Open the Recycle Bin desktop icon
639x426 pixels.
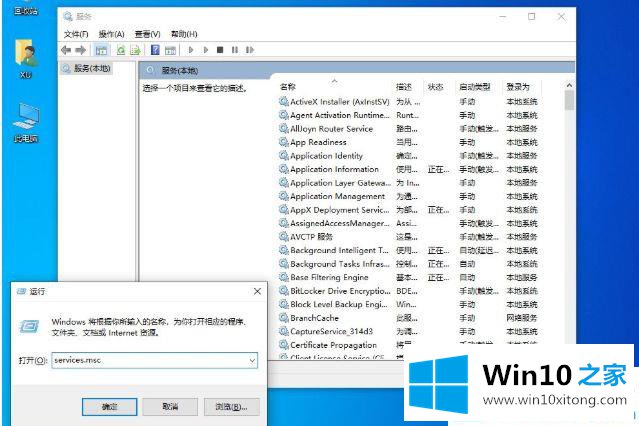(26, 8)
